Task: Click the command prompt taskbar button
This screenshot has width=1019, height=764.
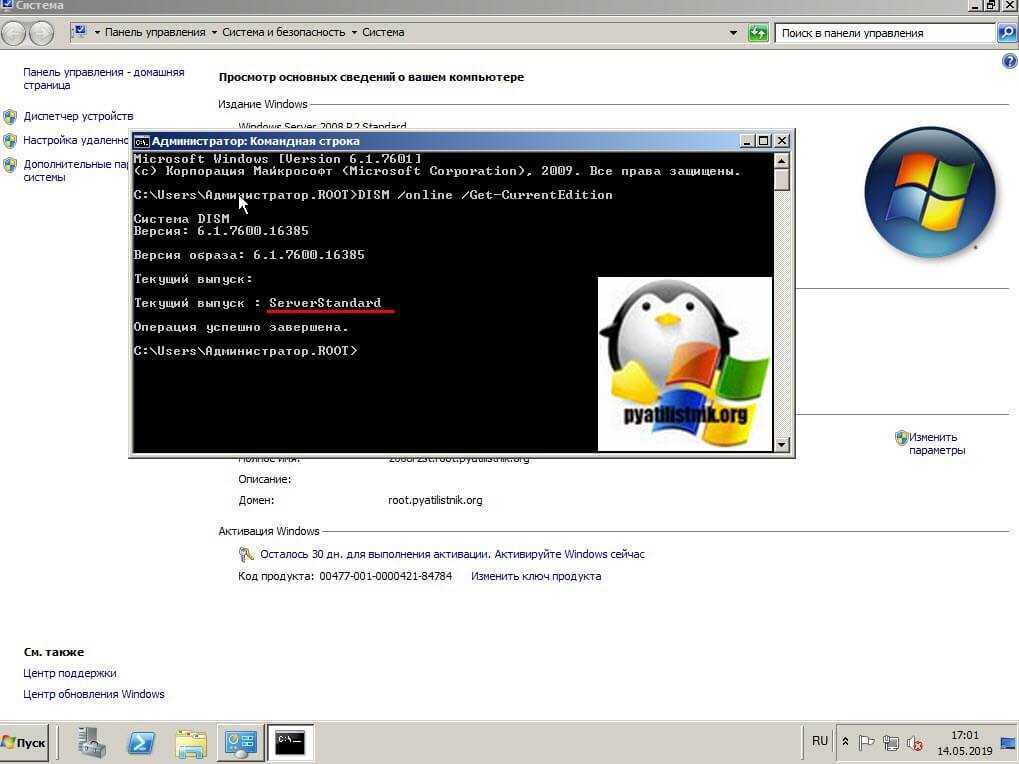Action: (x=290, y=742)
